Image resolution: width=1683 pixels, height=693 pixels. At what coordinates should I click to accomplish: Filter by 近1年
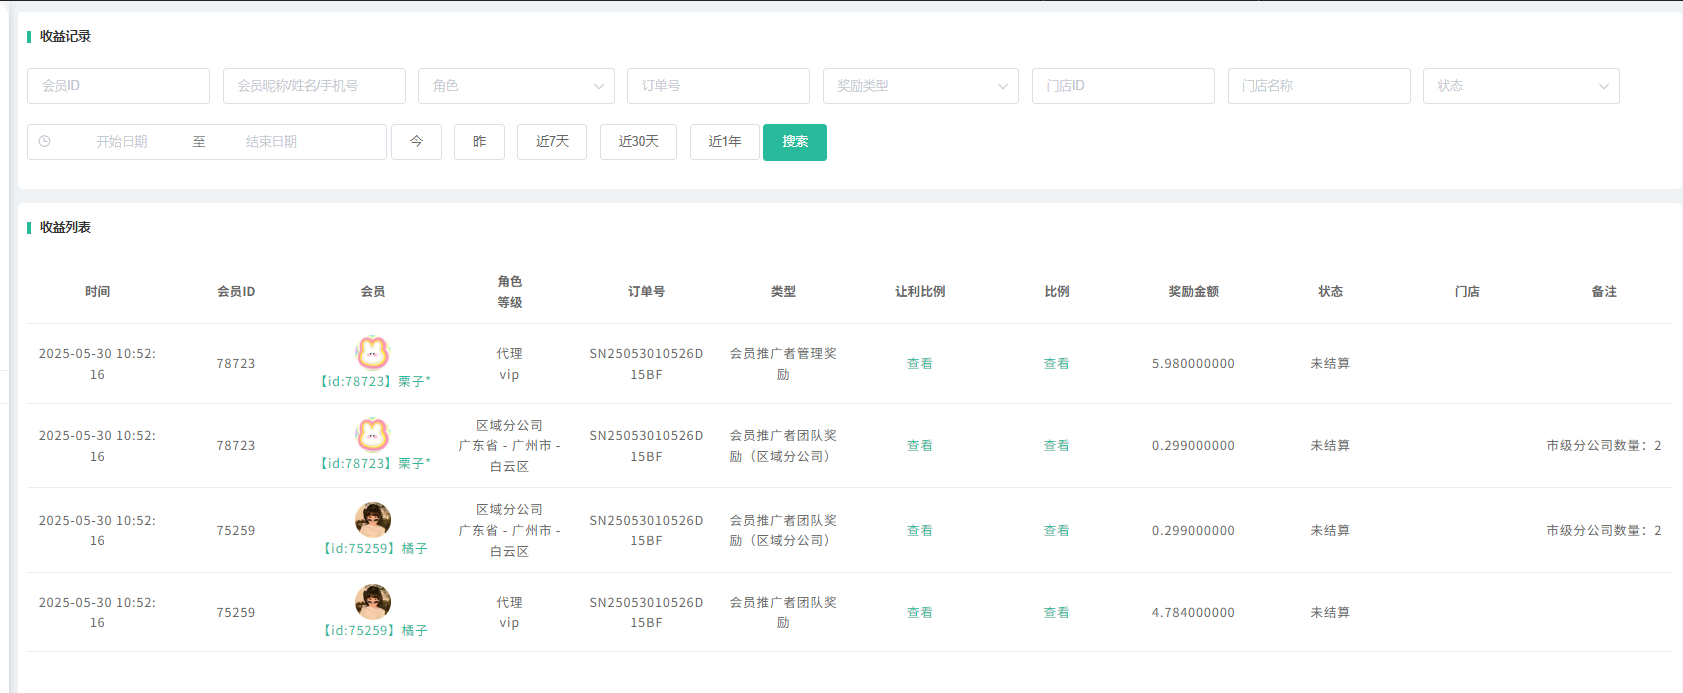[724, 142]
